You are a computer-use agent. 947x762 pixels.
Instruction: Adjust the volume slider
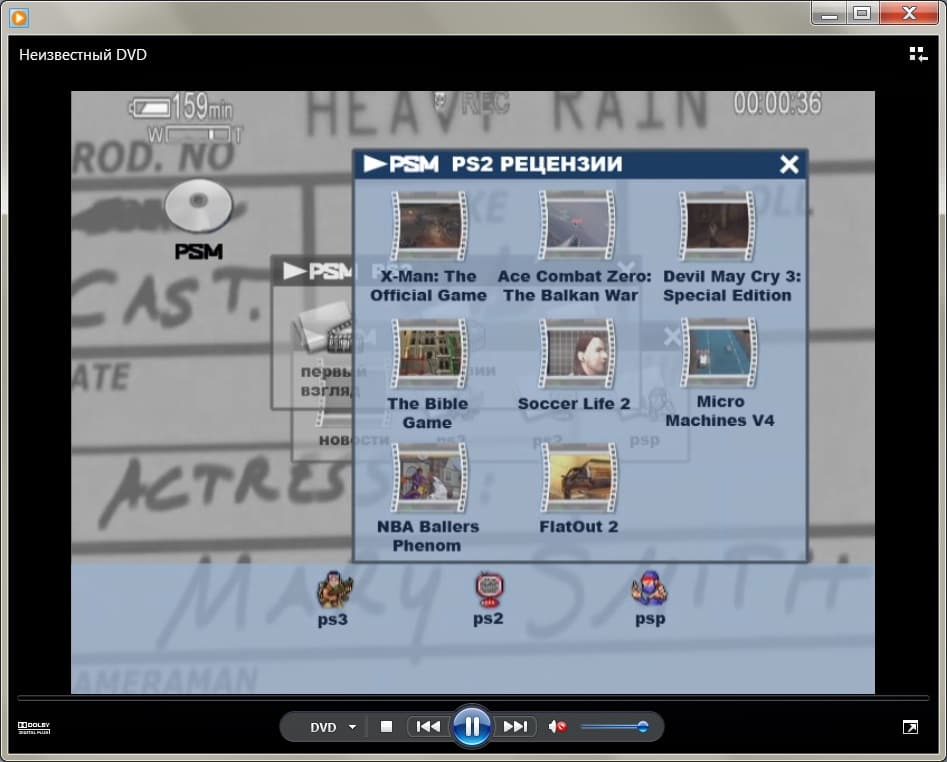(x=614, y=726)
